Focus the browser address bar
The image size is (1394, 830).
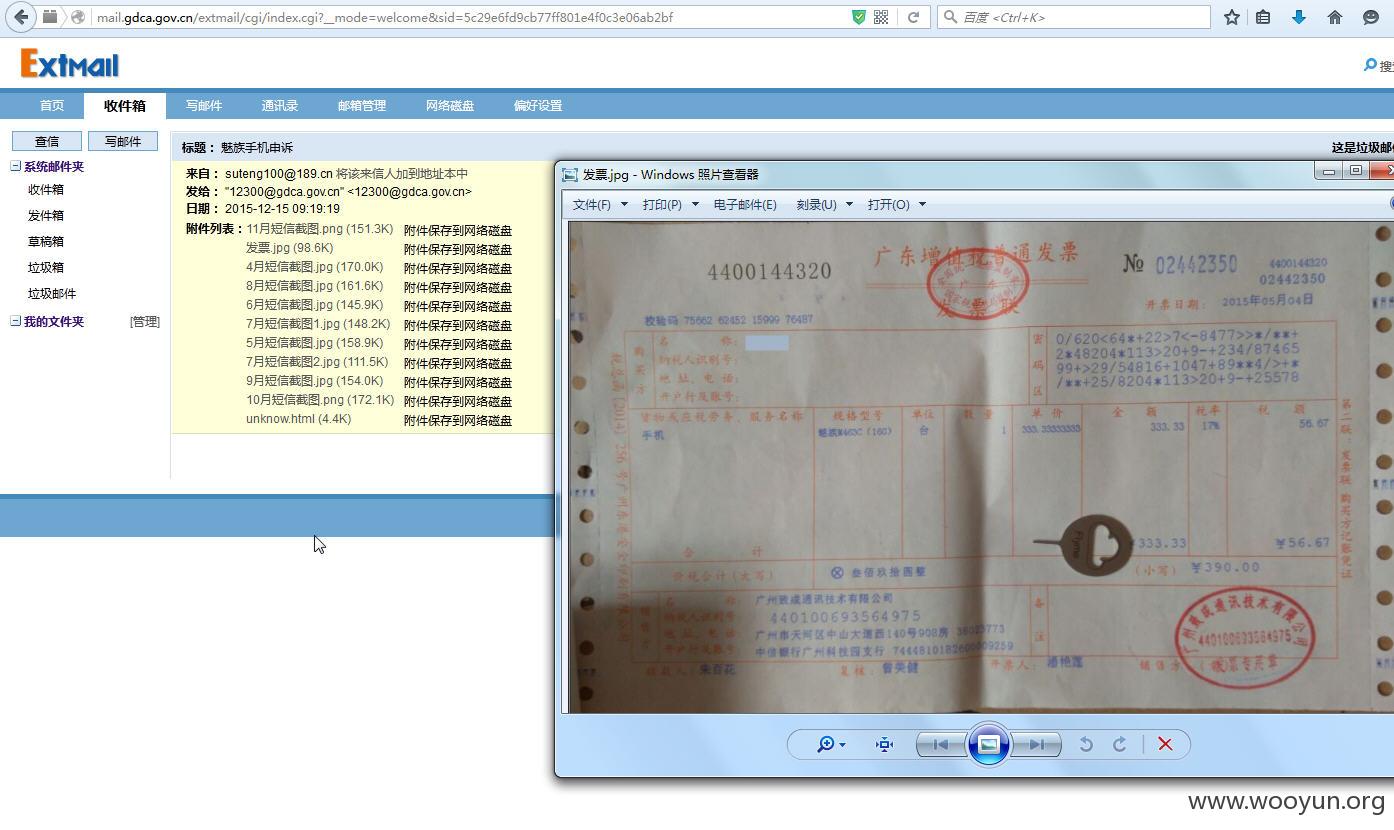tap(470, 17)
